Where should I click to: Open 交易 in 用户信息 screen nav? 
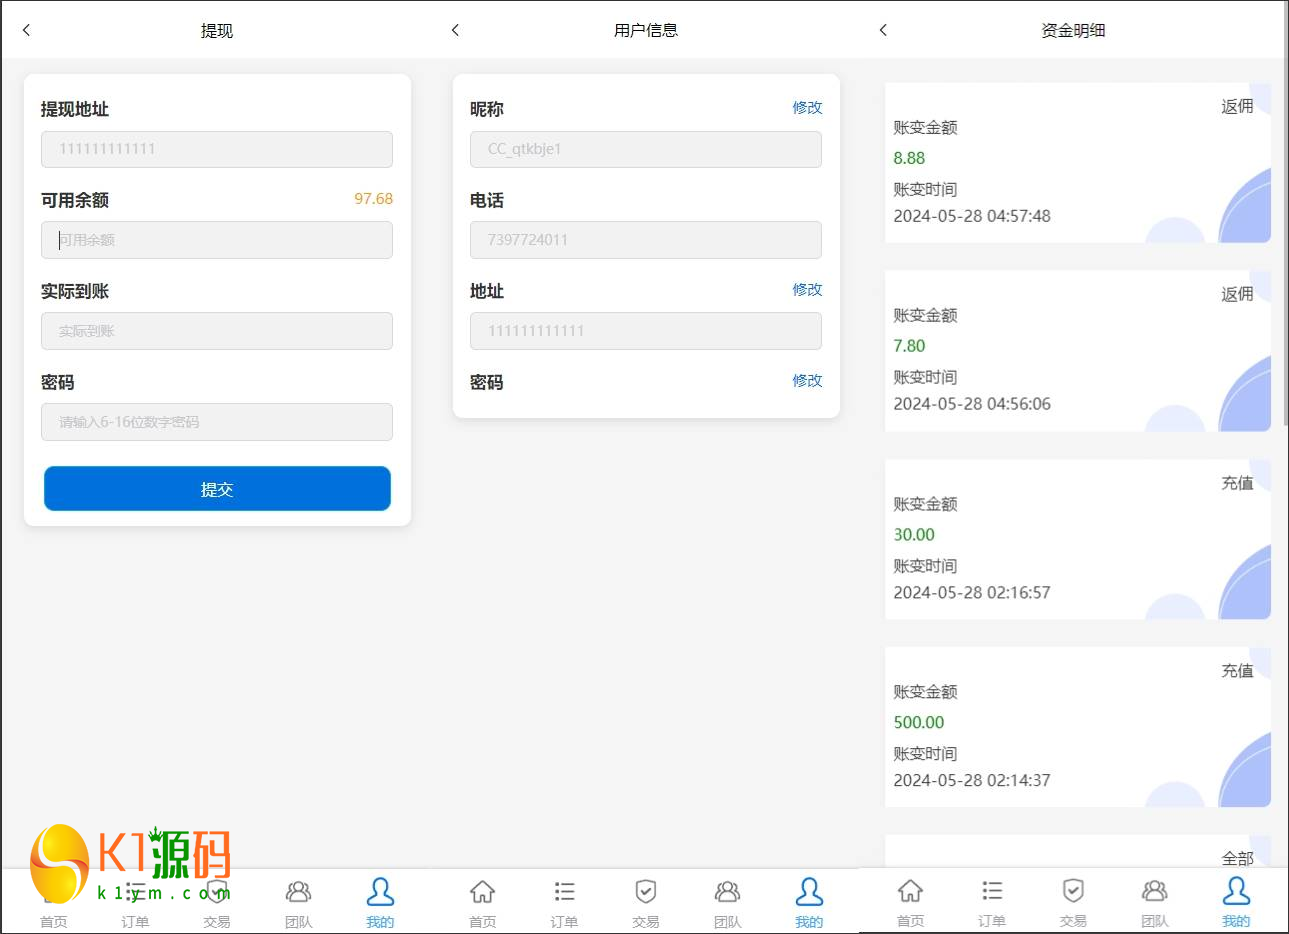(x=646, y=903)
